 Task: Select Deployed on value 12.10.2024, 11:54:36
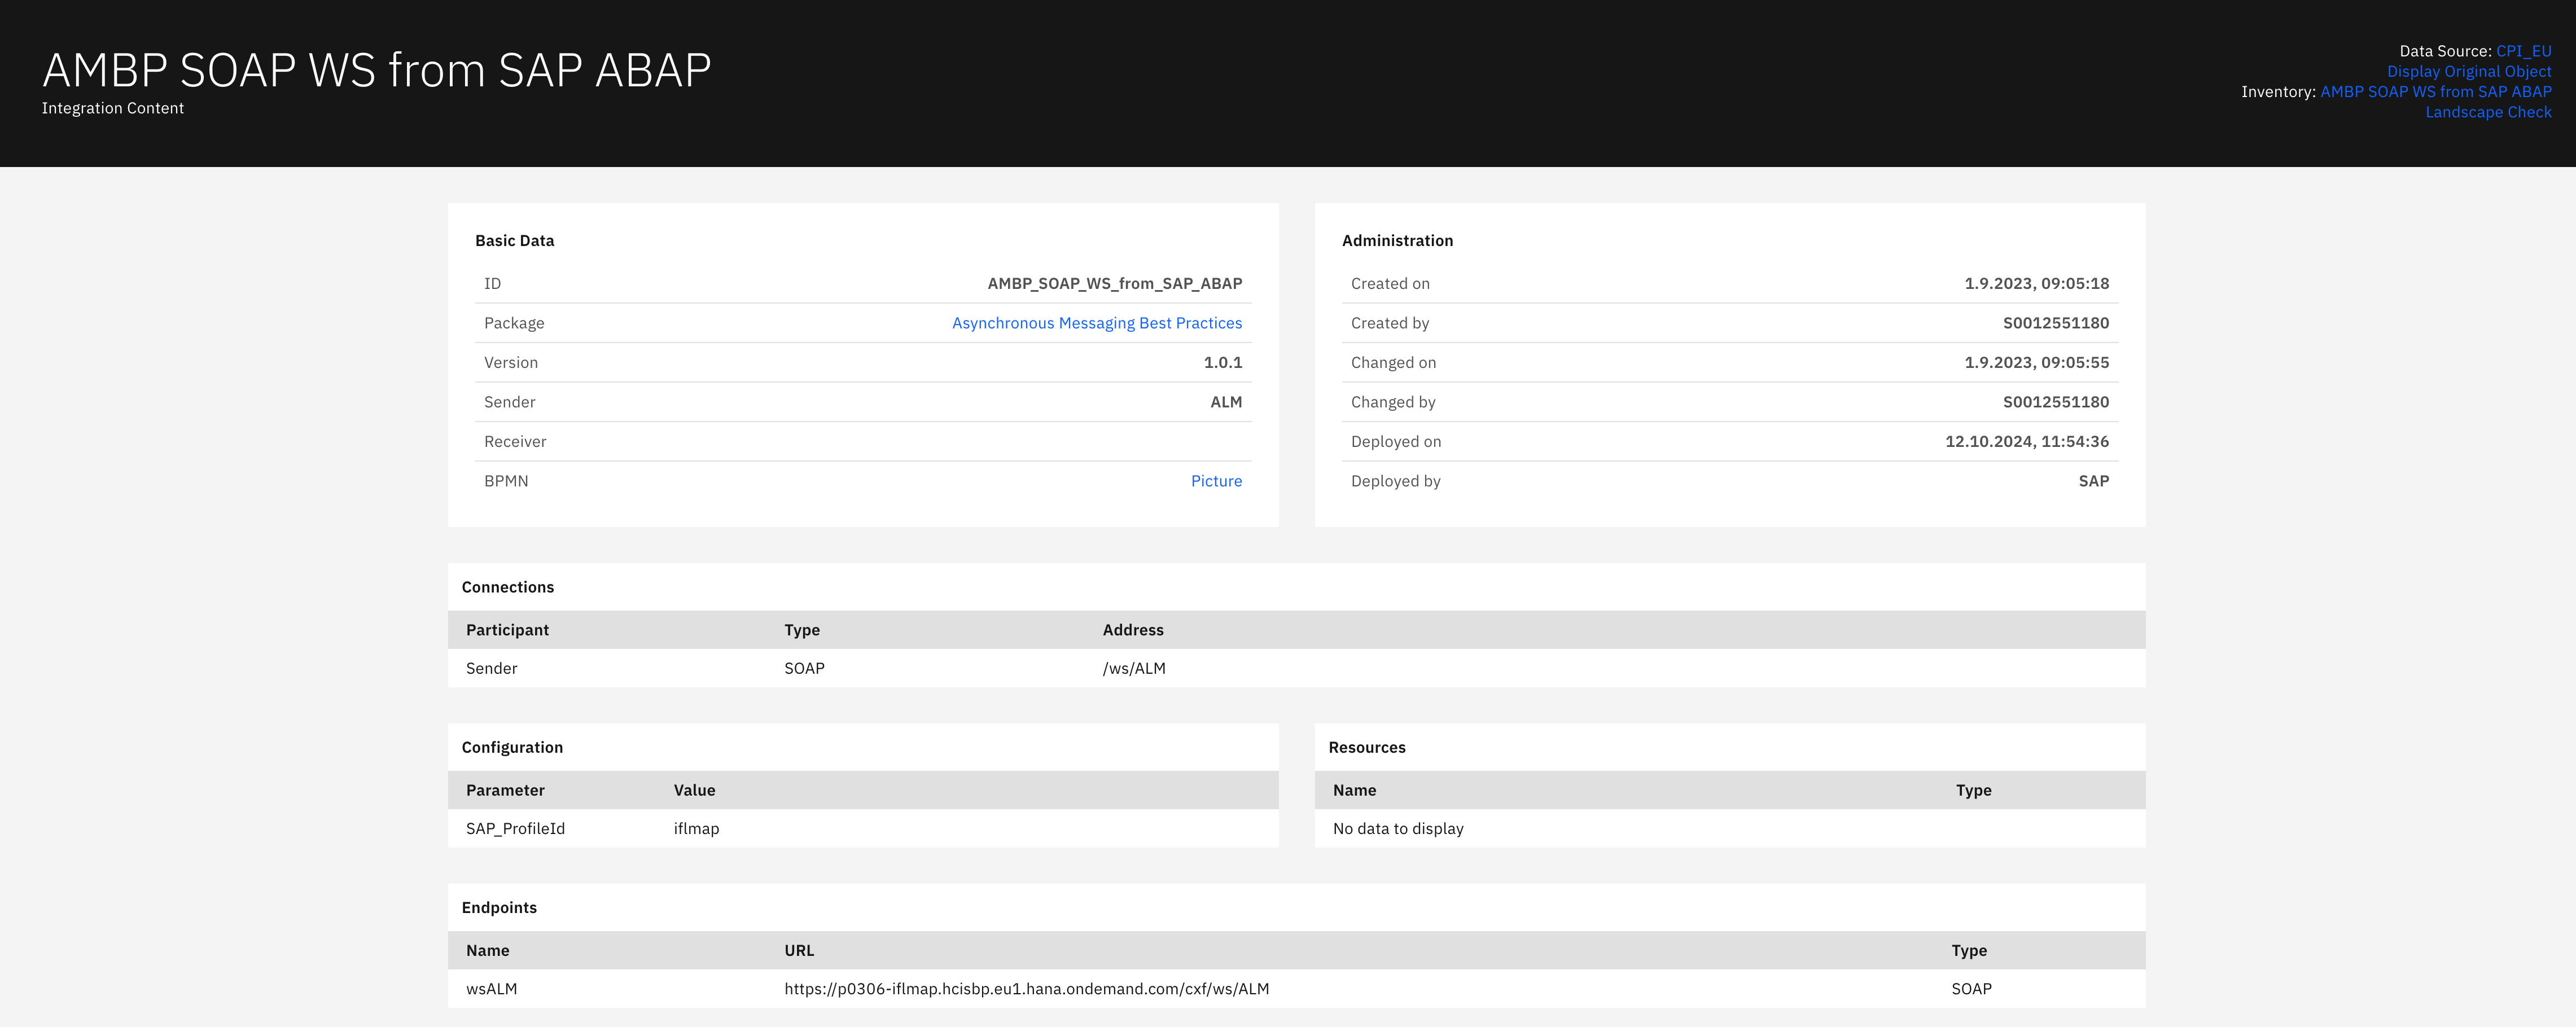click(2027, 442)
